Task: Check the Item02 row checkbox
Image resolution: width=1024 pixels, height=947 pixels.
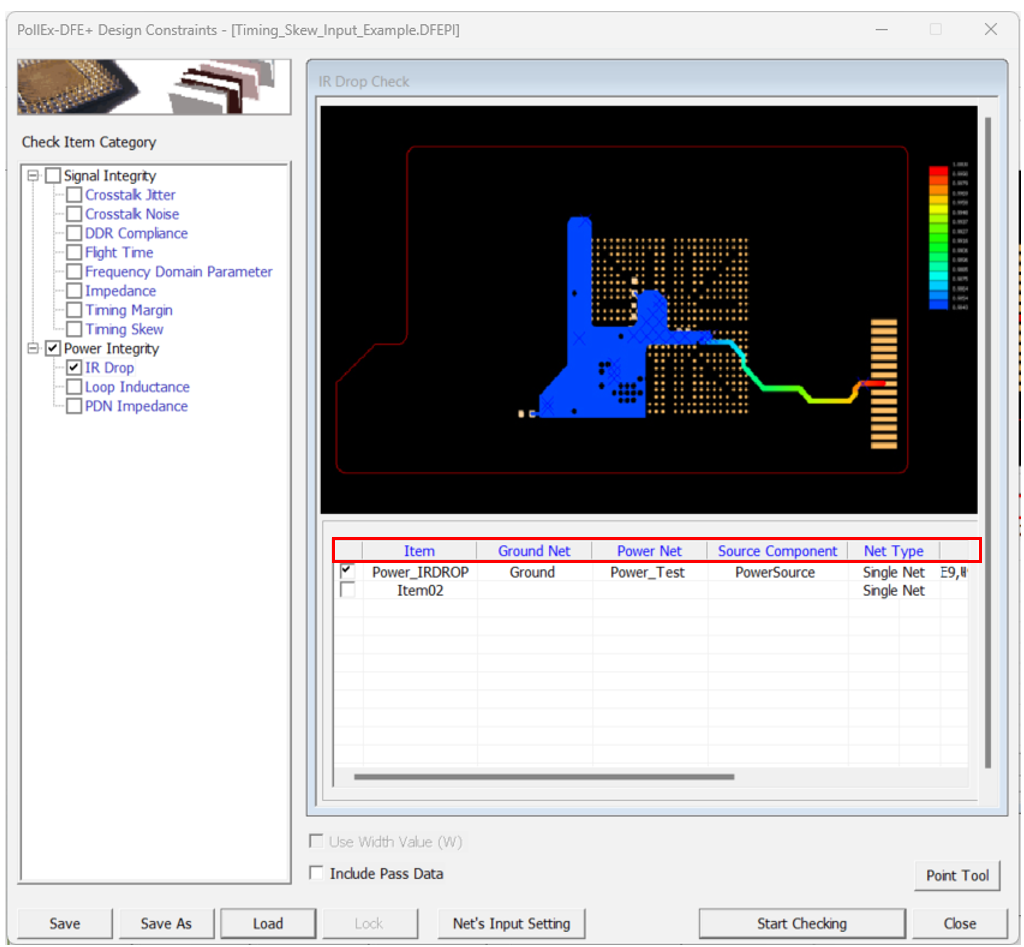Action: [347, 591]
